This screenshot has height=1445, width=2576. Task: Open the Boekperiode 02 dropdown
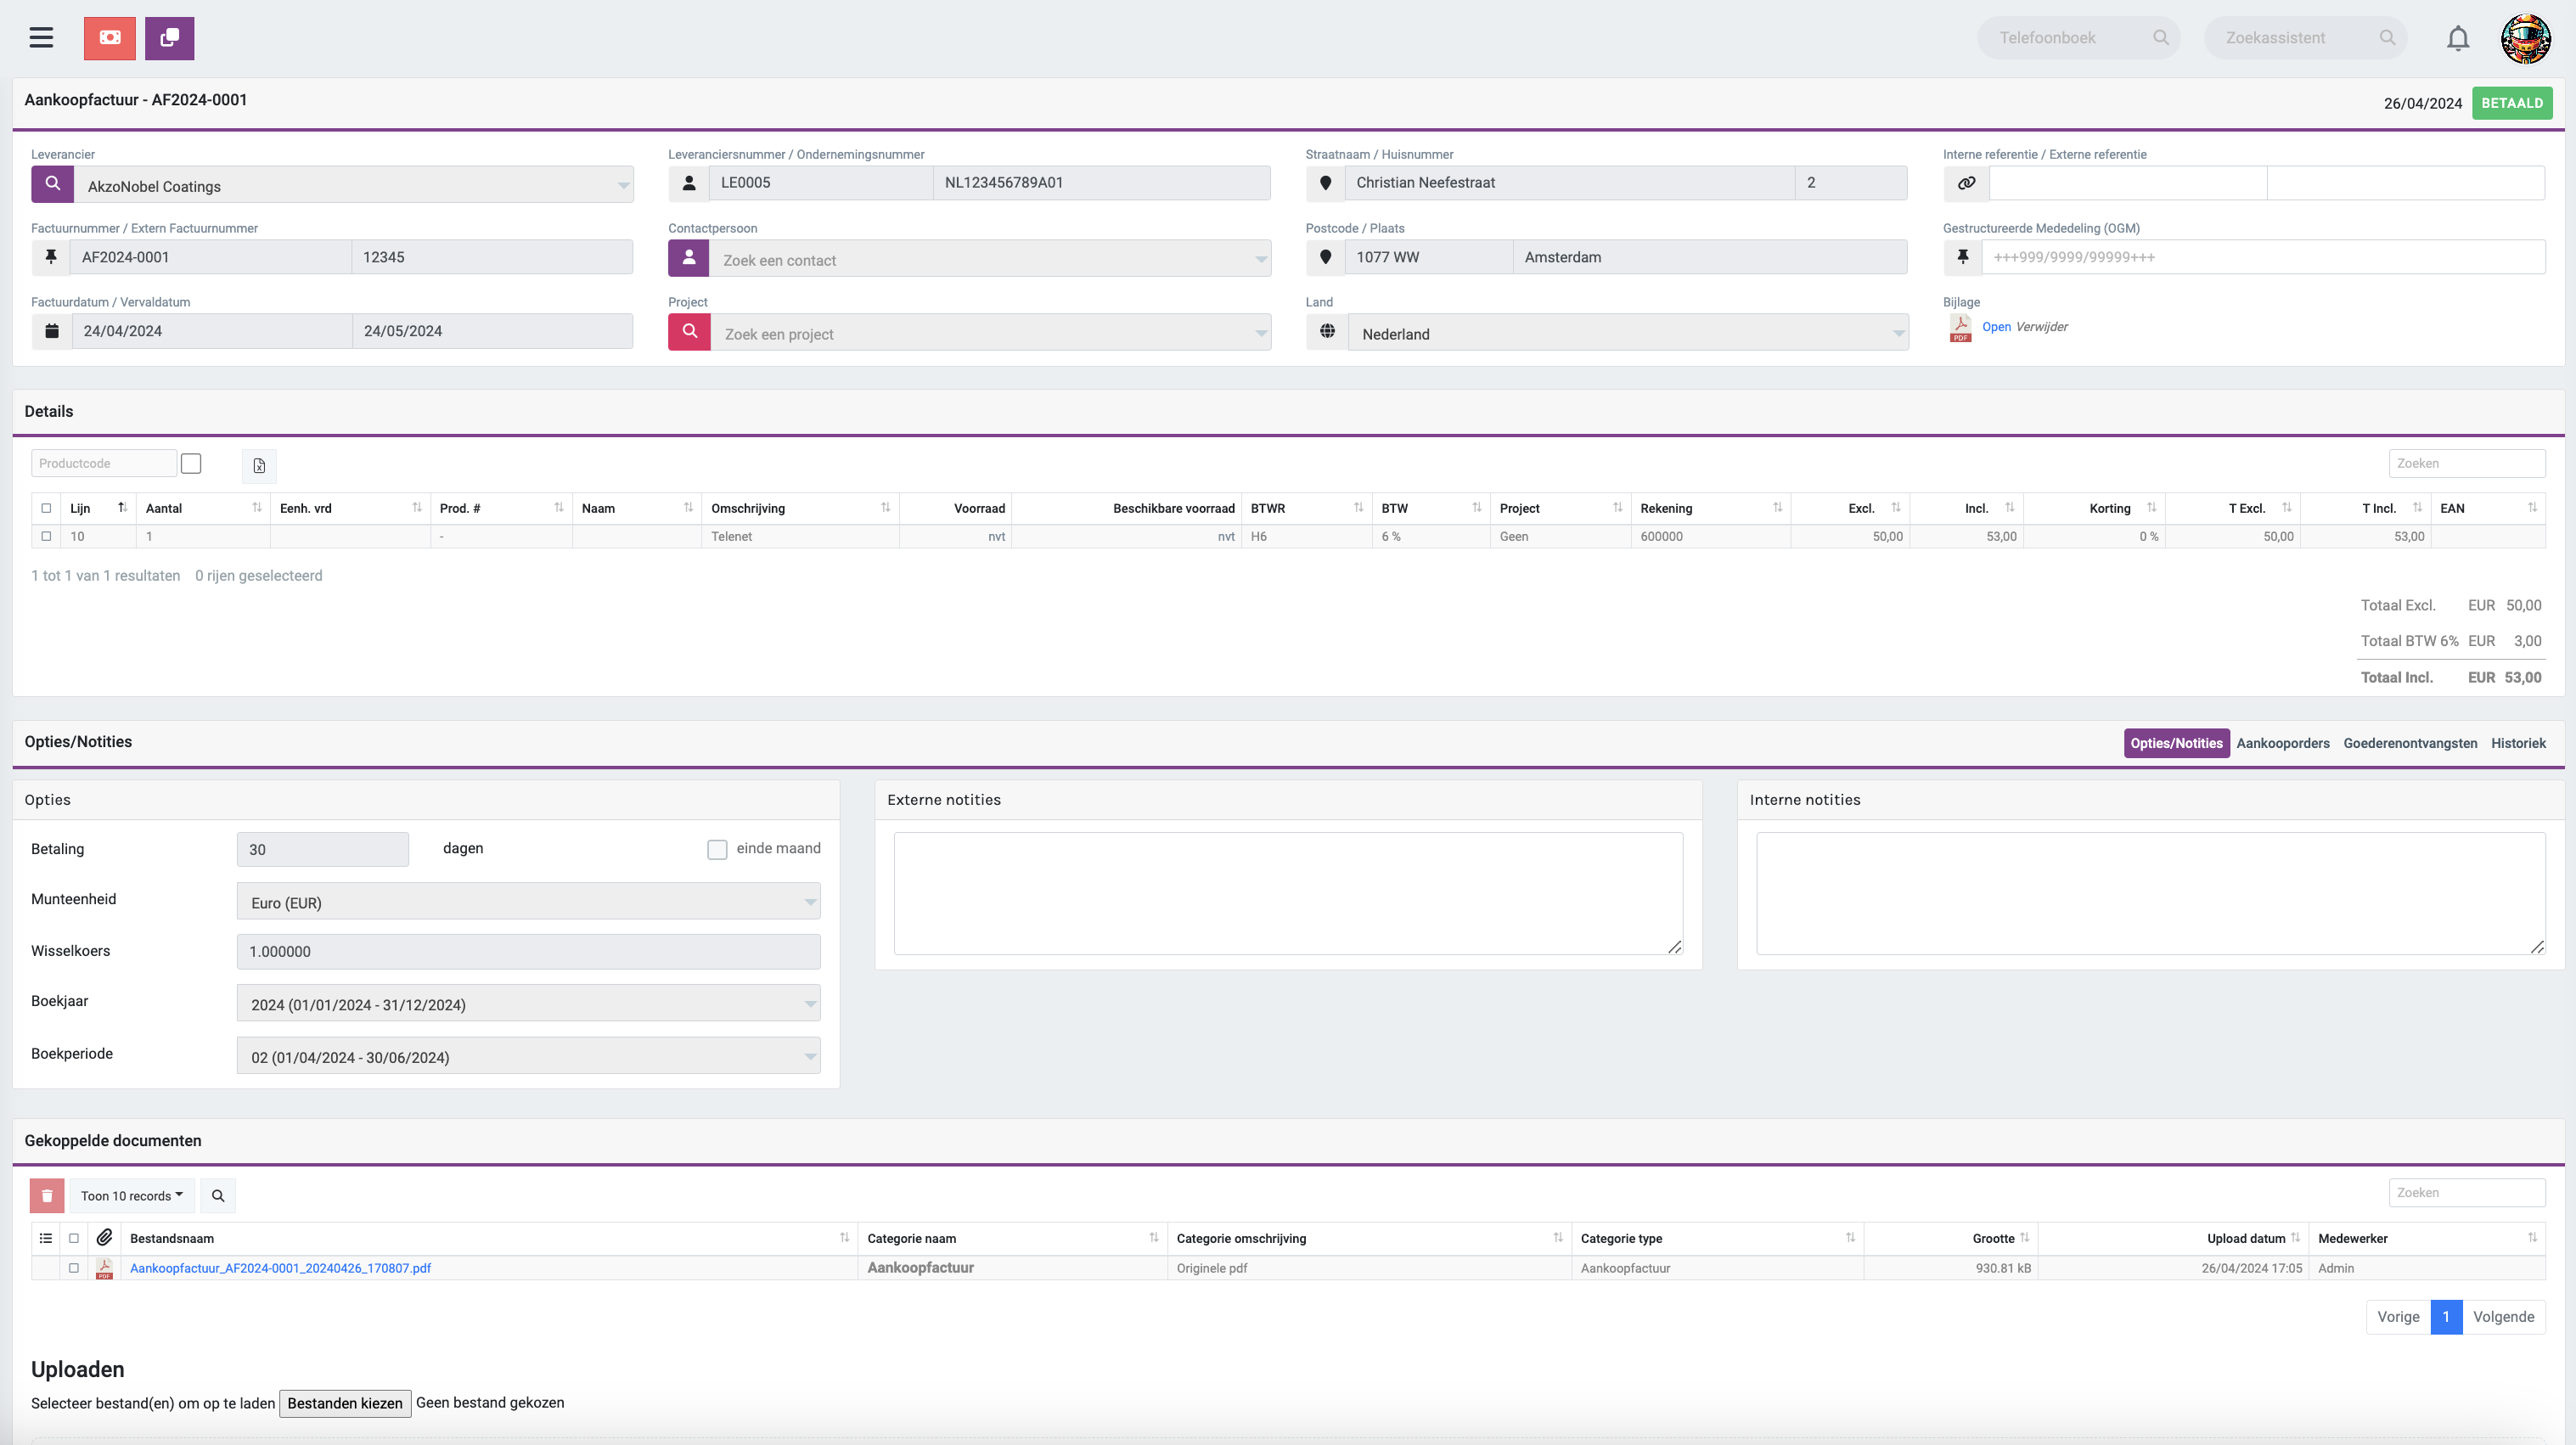528,1056
